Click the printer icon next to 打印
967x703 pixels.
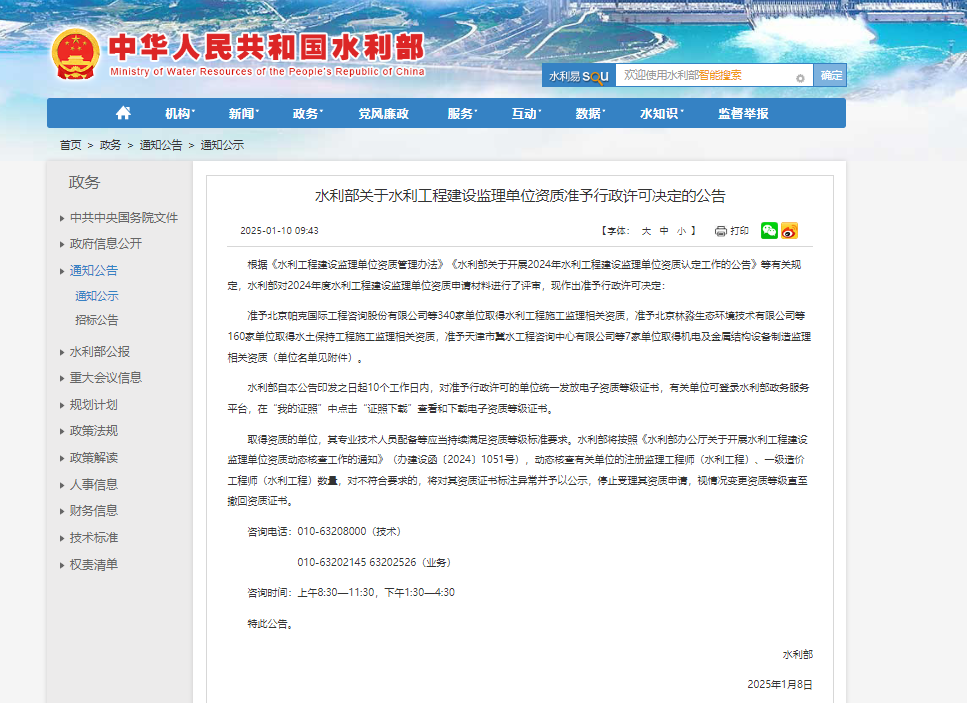[720, 231]
